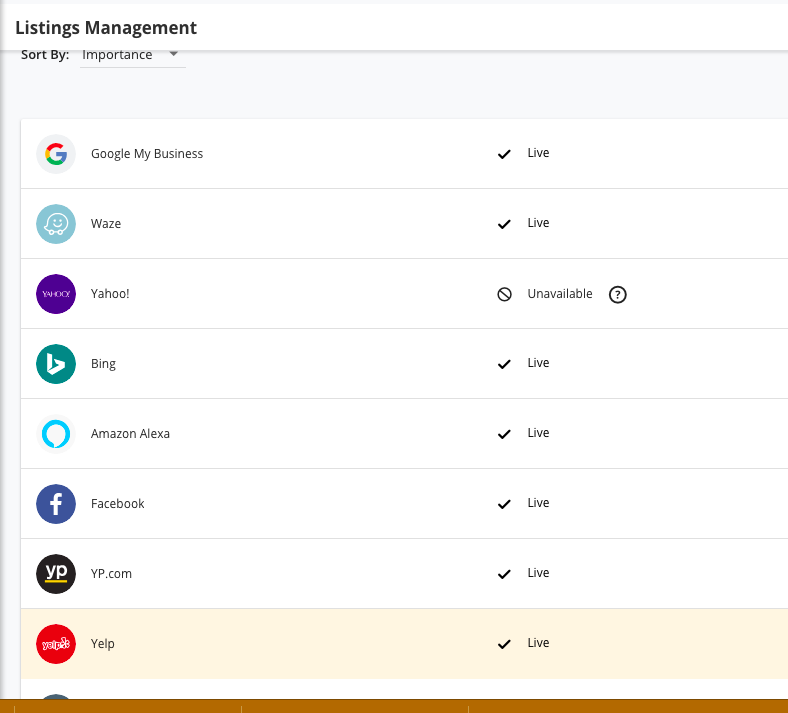The width and height of the screenshot is (788, 713).
Task: Select the Amazon Alexa listing name
Action: (130, 434)
